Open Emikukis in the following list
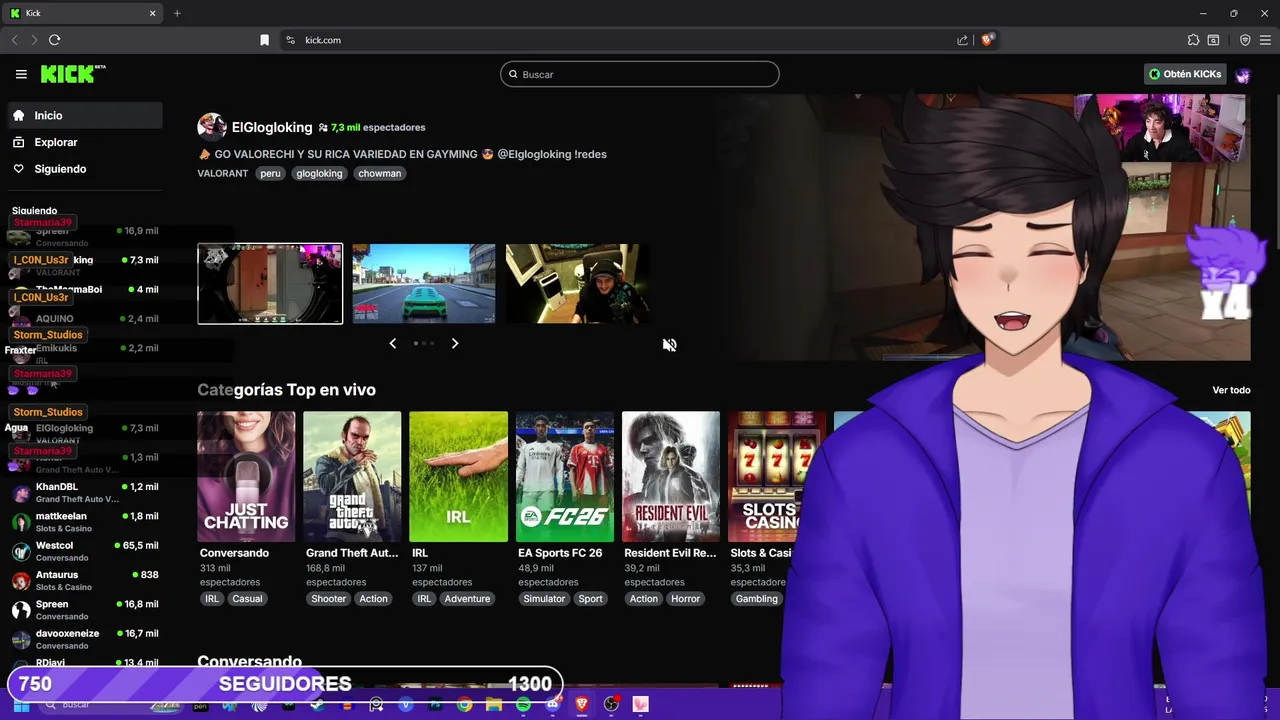This screenshot has width=1280, height=720. [85, 352]
